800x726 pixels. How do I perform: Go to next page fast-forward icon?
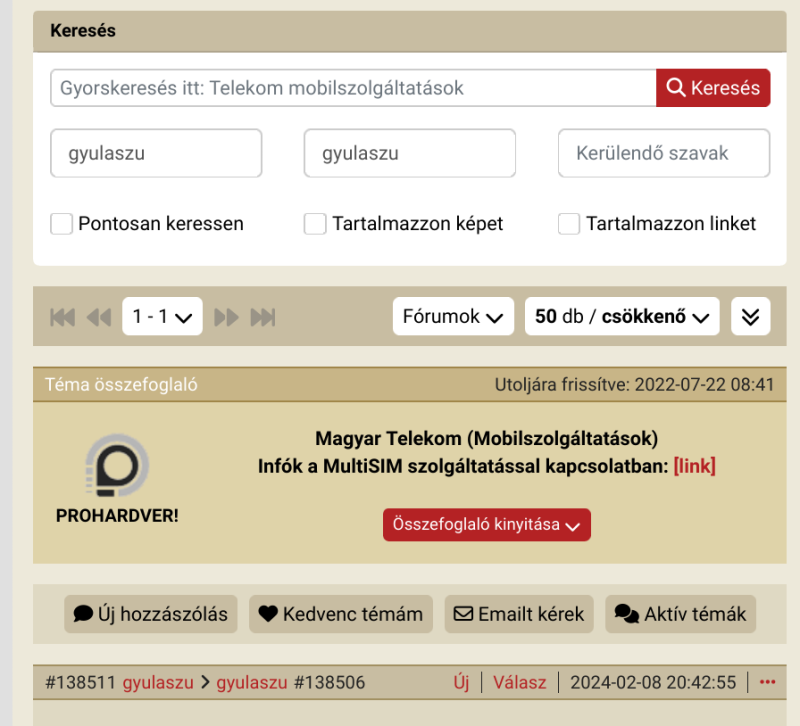(226, 317)
